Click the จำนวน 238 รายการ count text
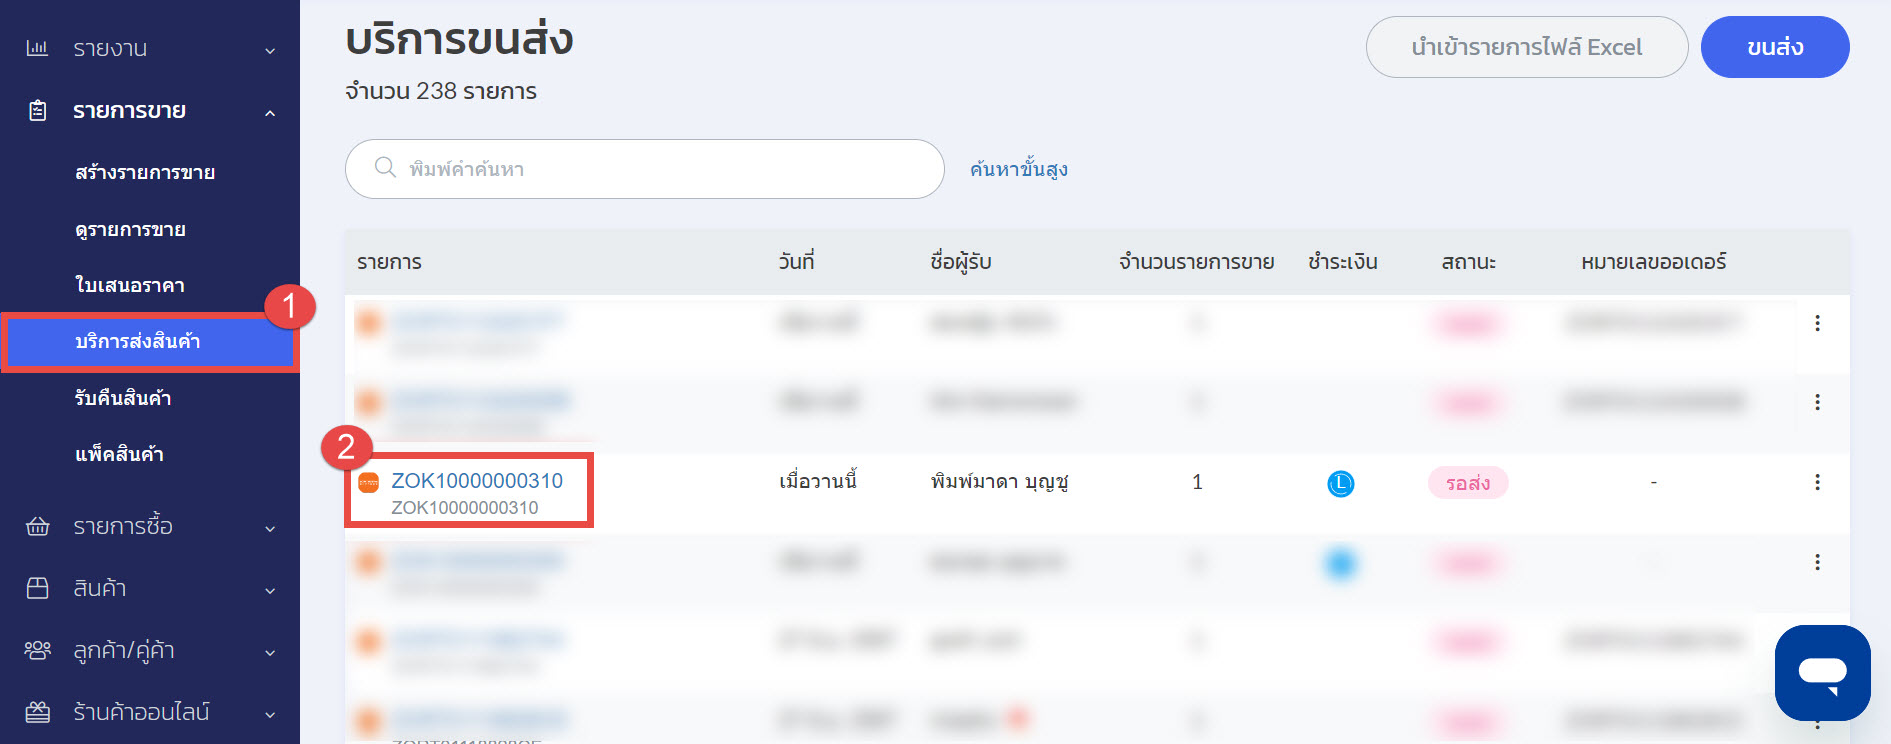 [441, 91]
